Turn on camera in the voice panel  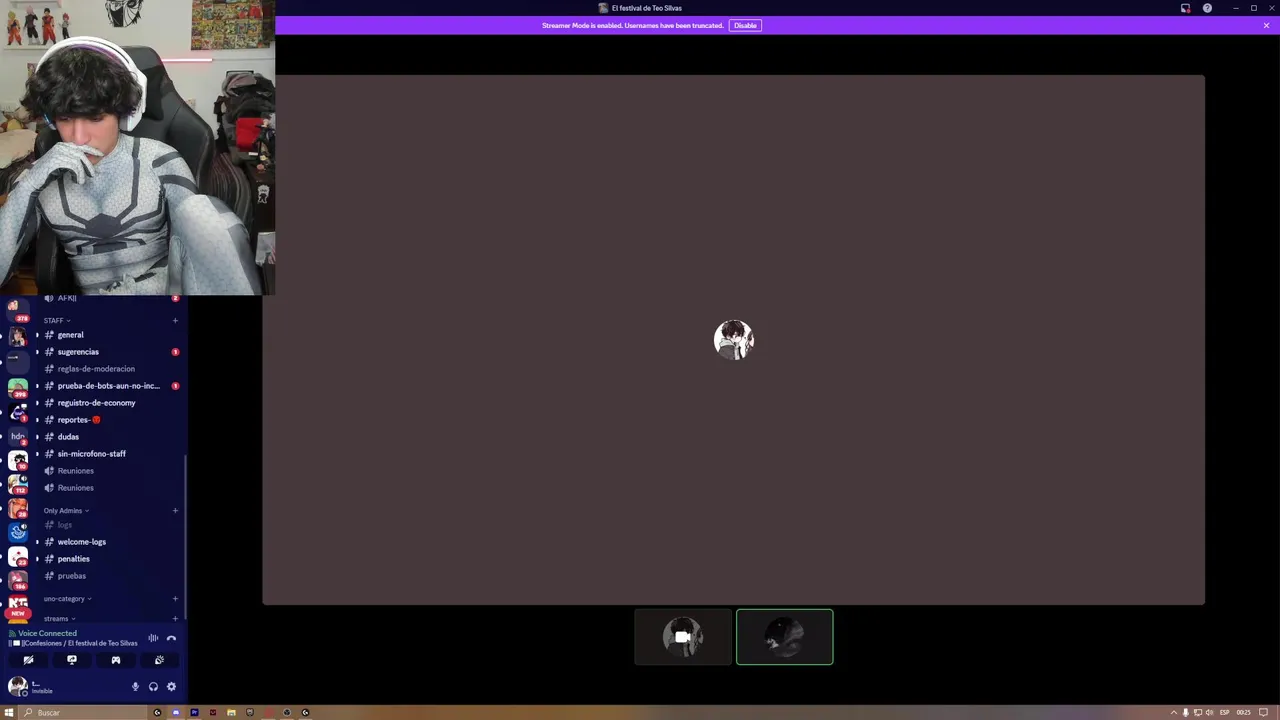point(28,660)
